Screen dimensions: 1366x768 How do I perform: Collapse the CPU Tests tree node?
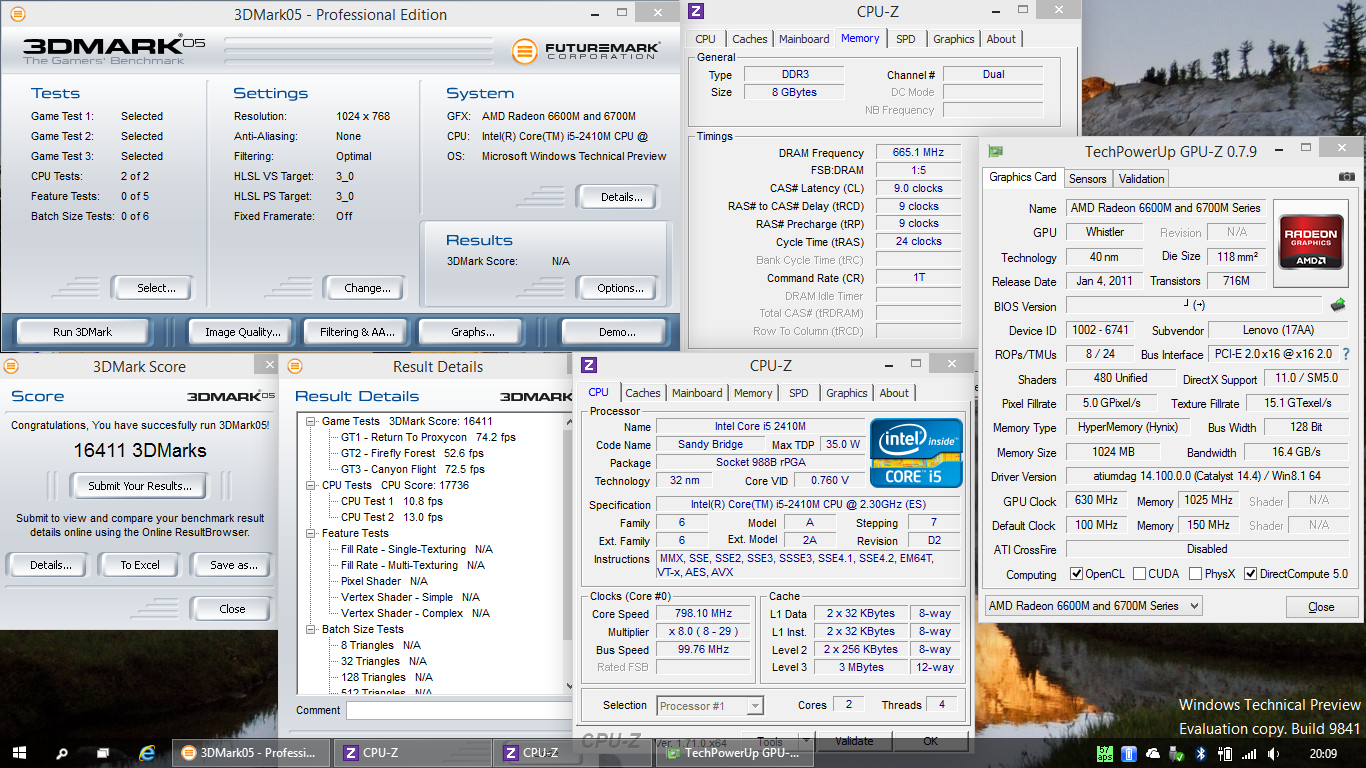[x=311, y=485]
